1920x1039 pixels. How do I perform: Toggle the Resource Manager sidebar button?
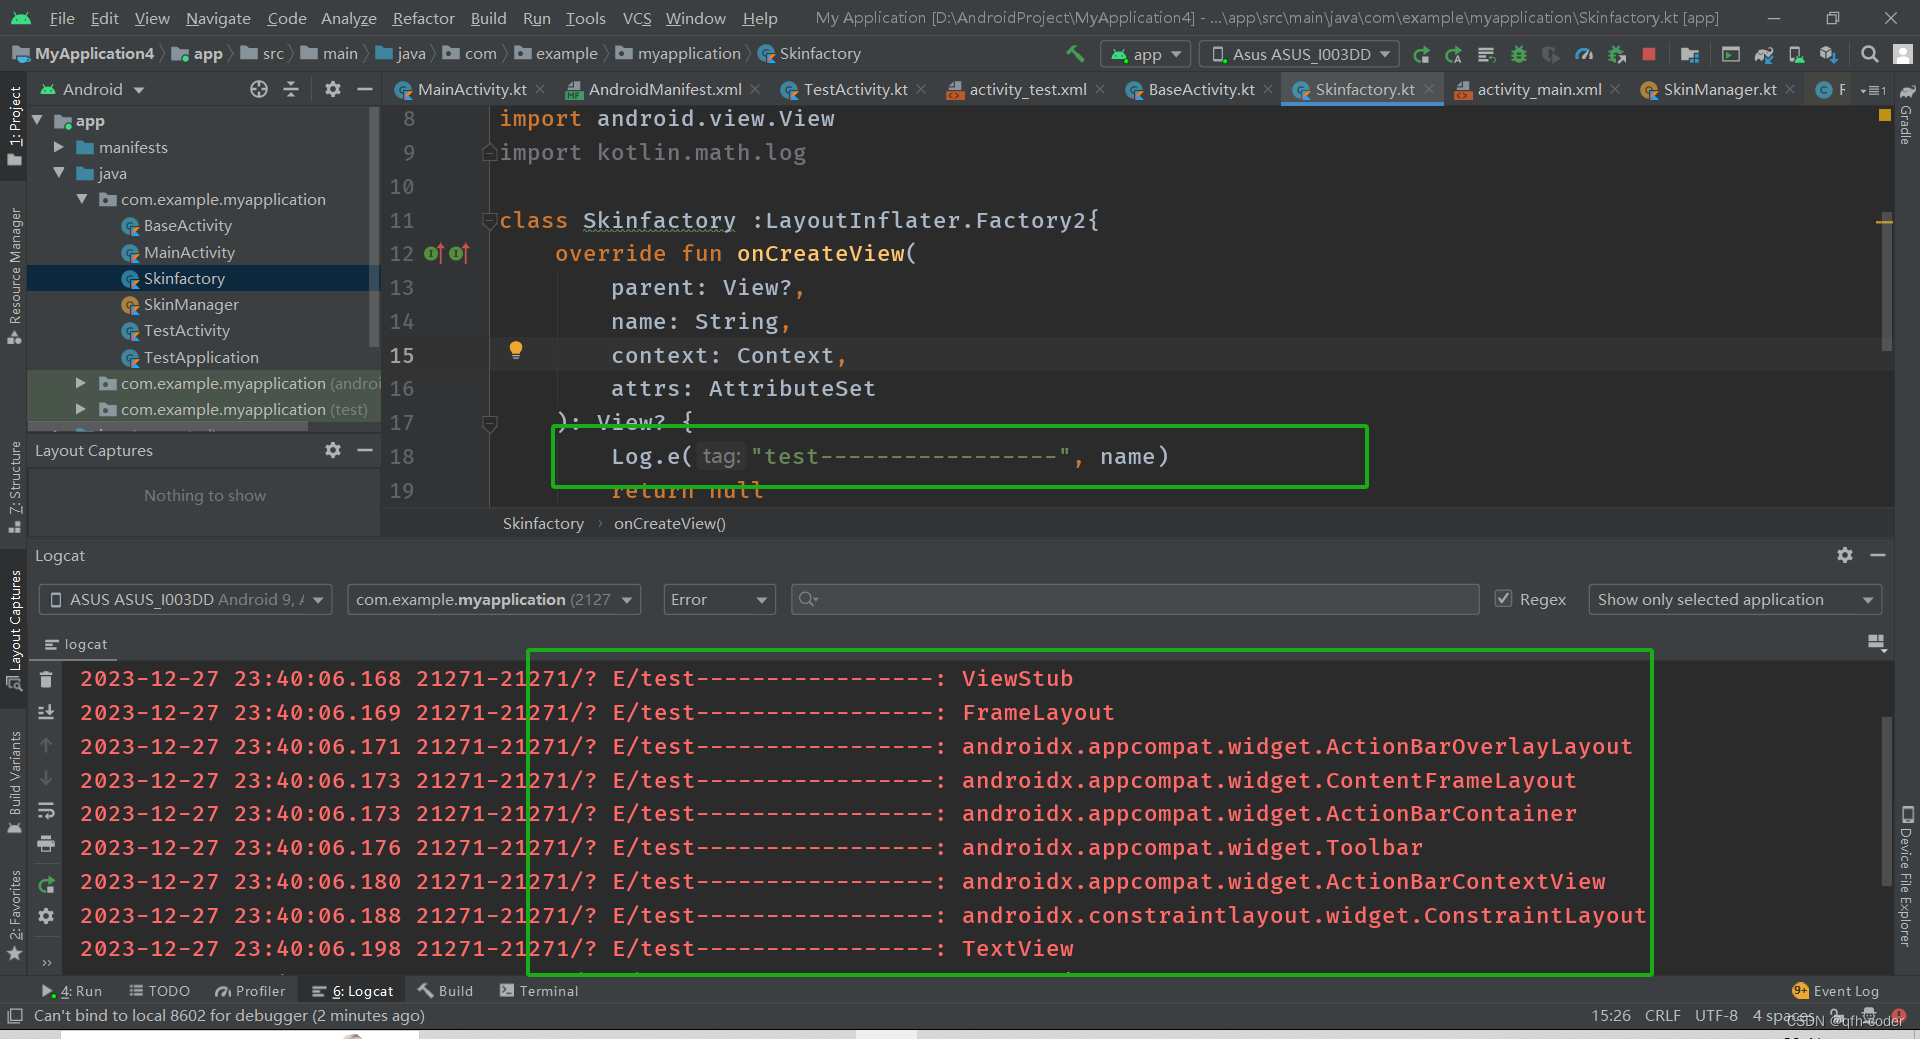15,275
